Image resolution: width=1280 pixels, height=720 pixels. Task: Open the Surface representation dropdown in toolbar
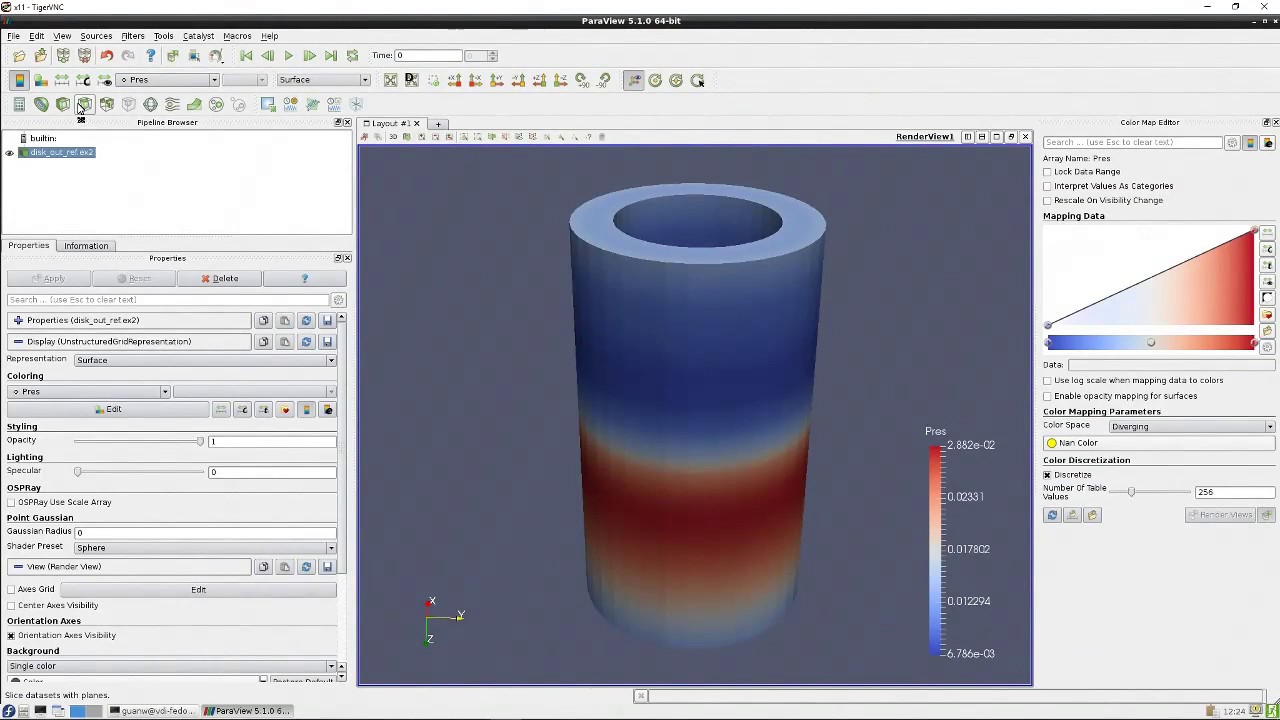point(323,80)
